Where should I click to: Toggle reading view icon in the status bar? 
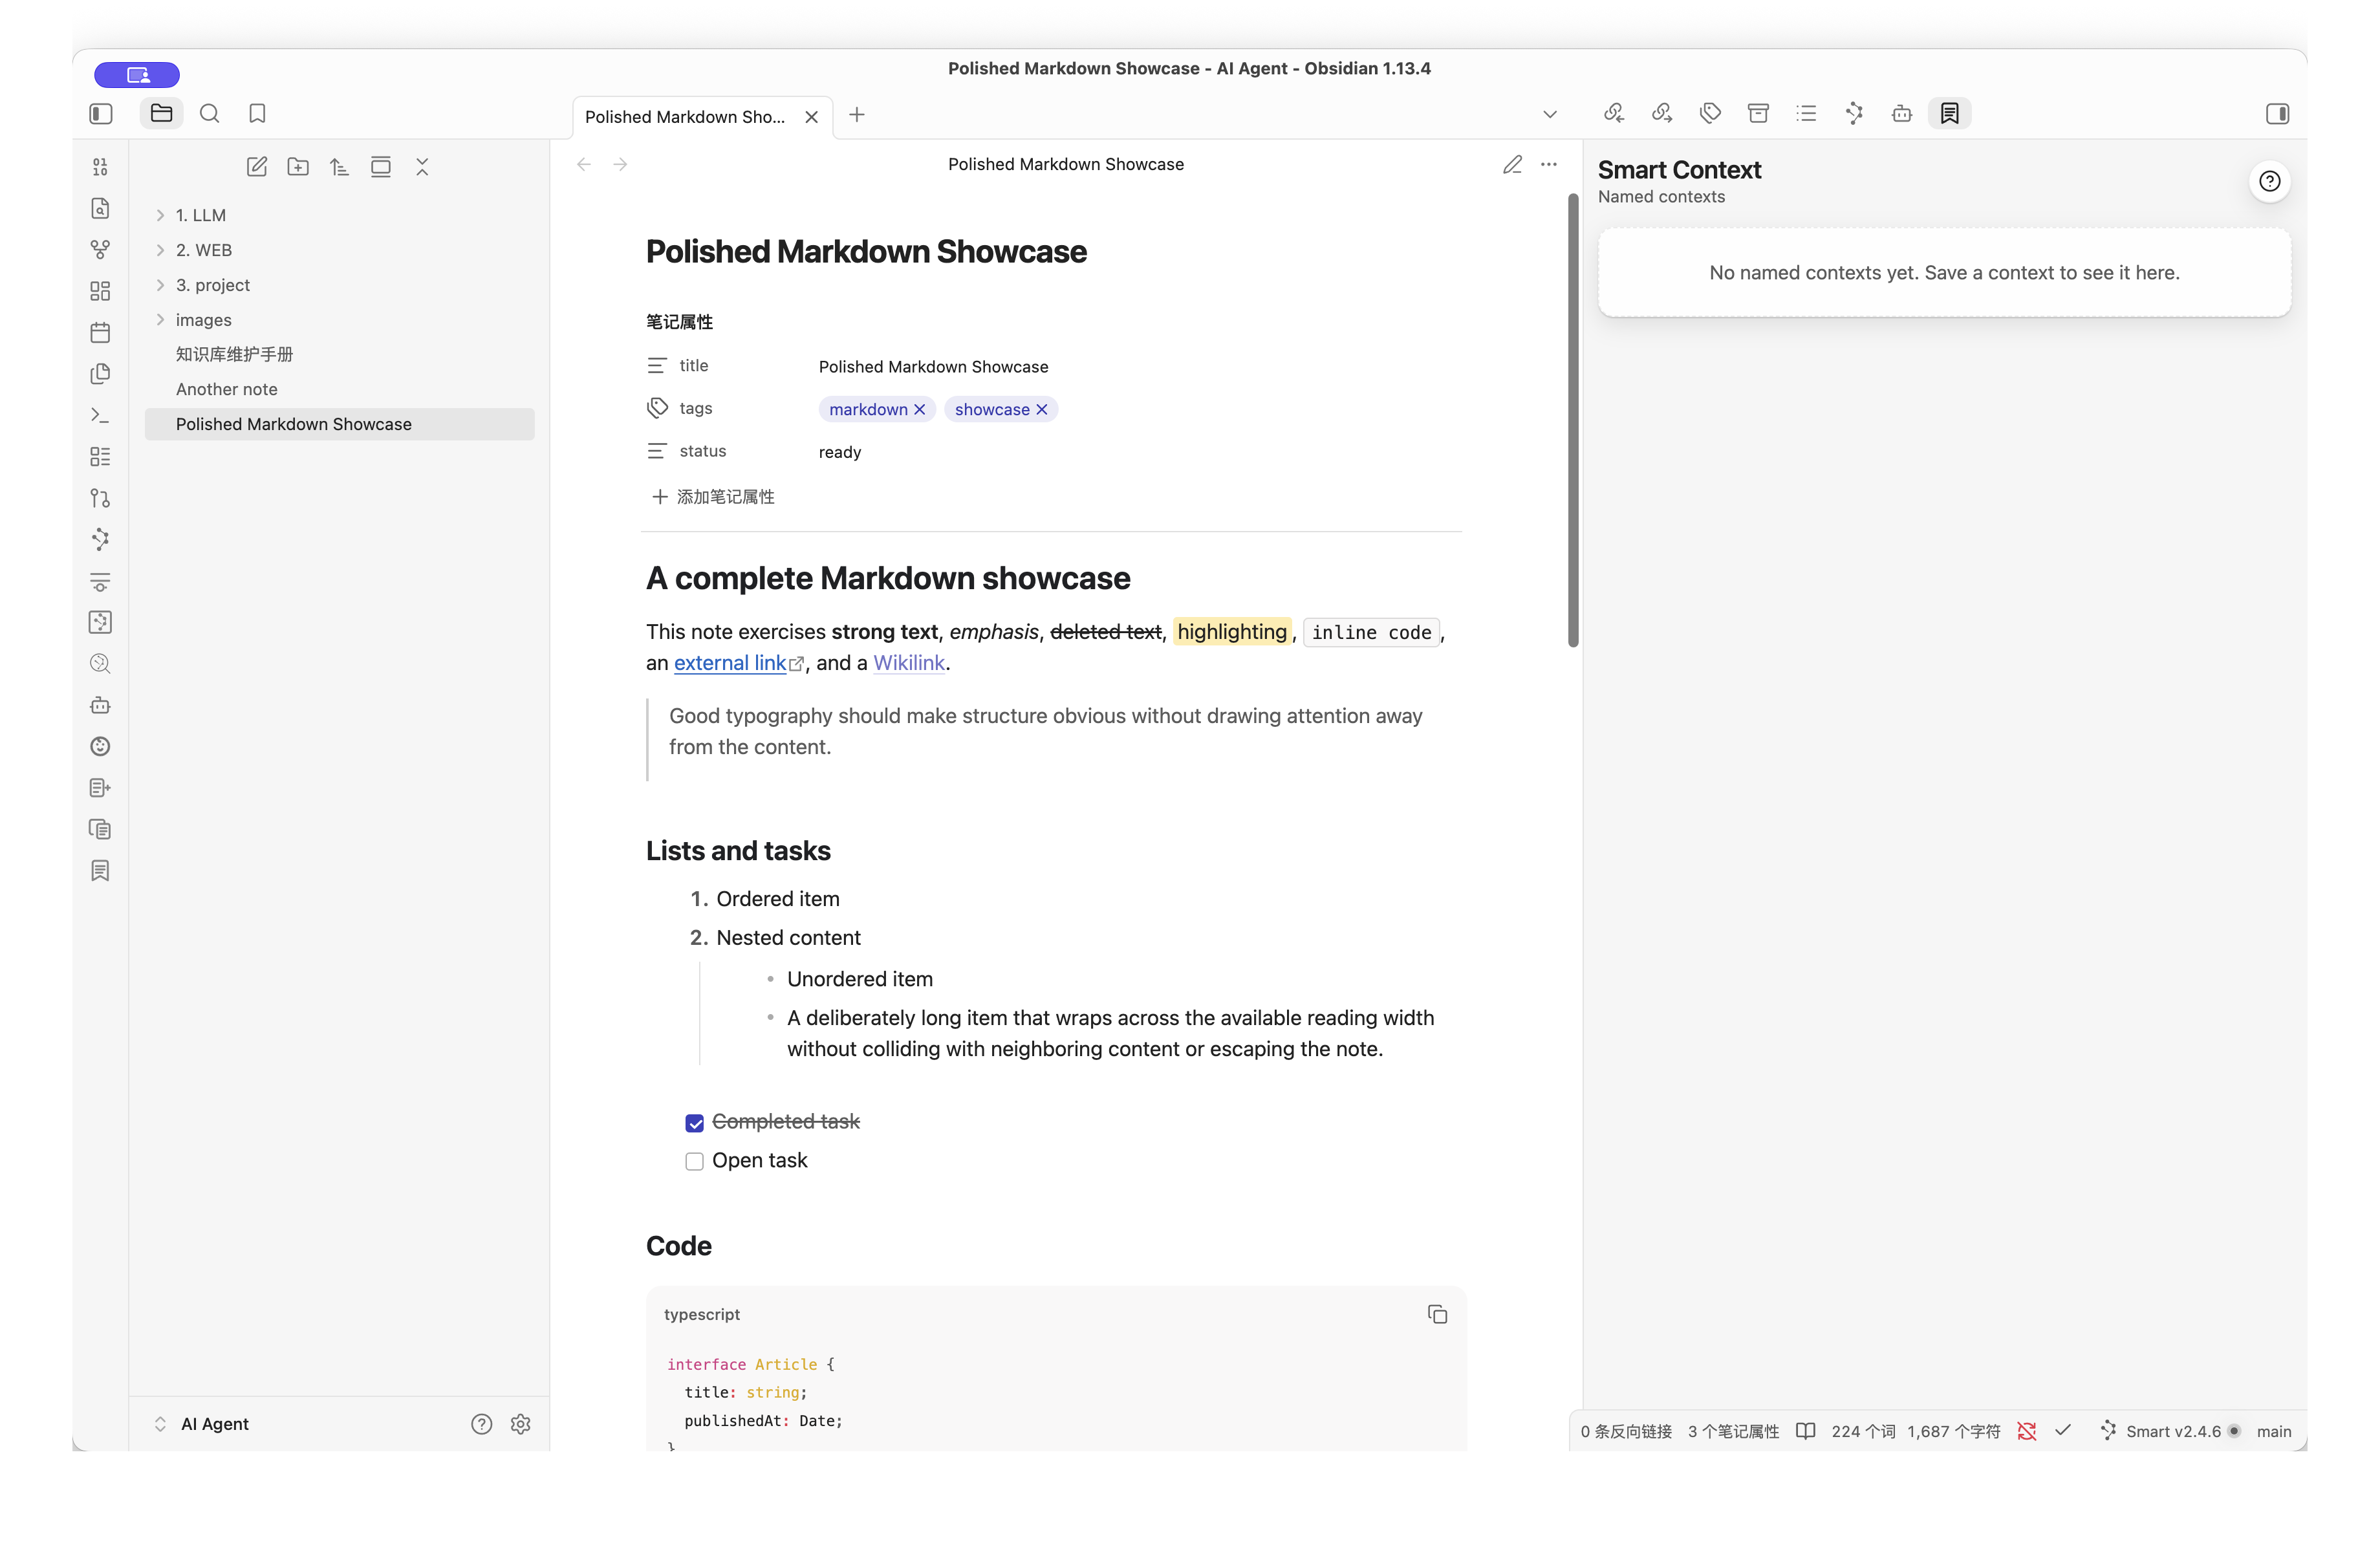tap(1805, 1432)
